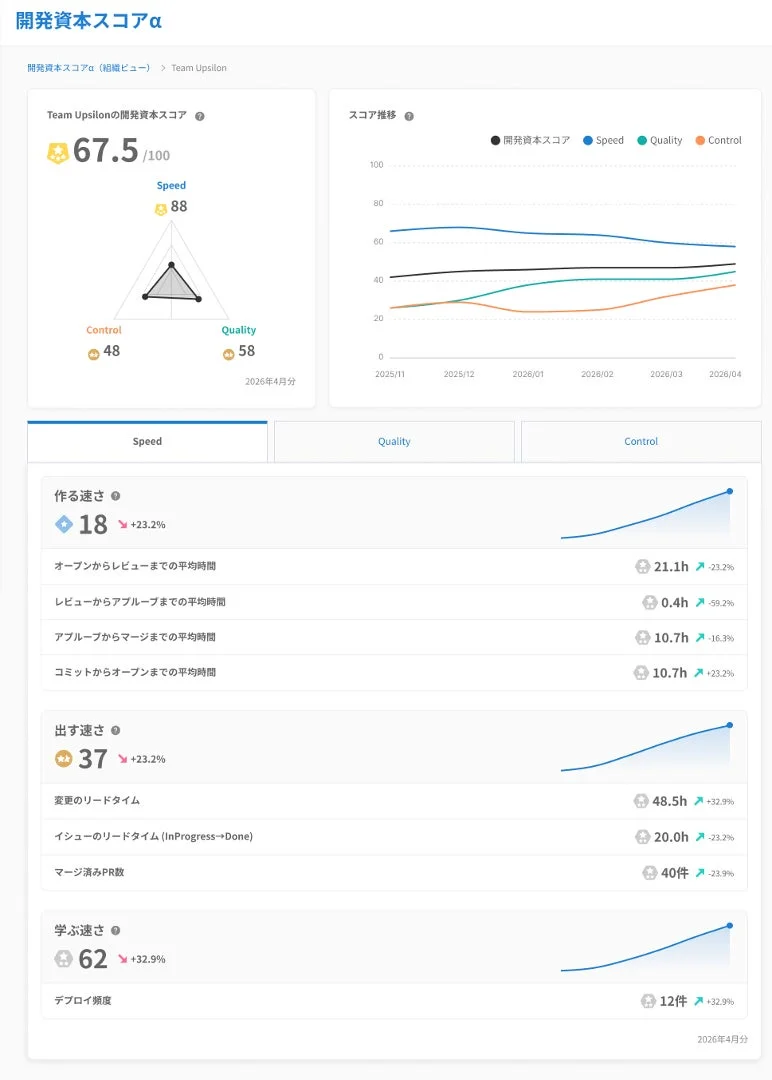Click the orange Control legend color dot
This screenshot has width=772, height=1080.
tap(700, 141)
